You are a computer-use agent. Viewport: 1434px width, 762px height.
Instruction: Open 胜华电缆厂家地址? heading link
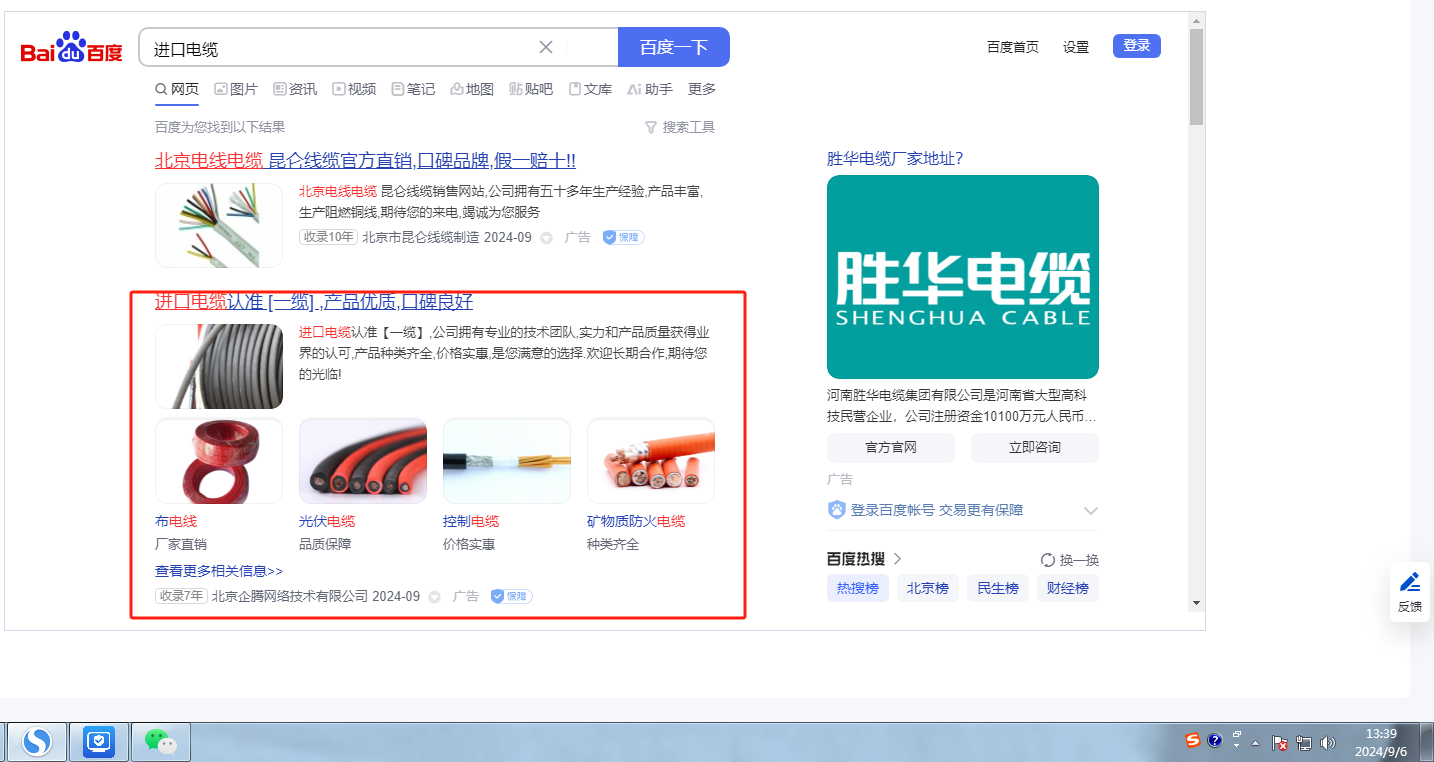coord(895,159)
